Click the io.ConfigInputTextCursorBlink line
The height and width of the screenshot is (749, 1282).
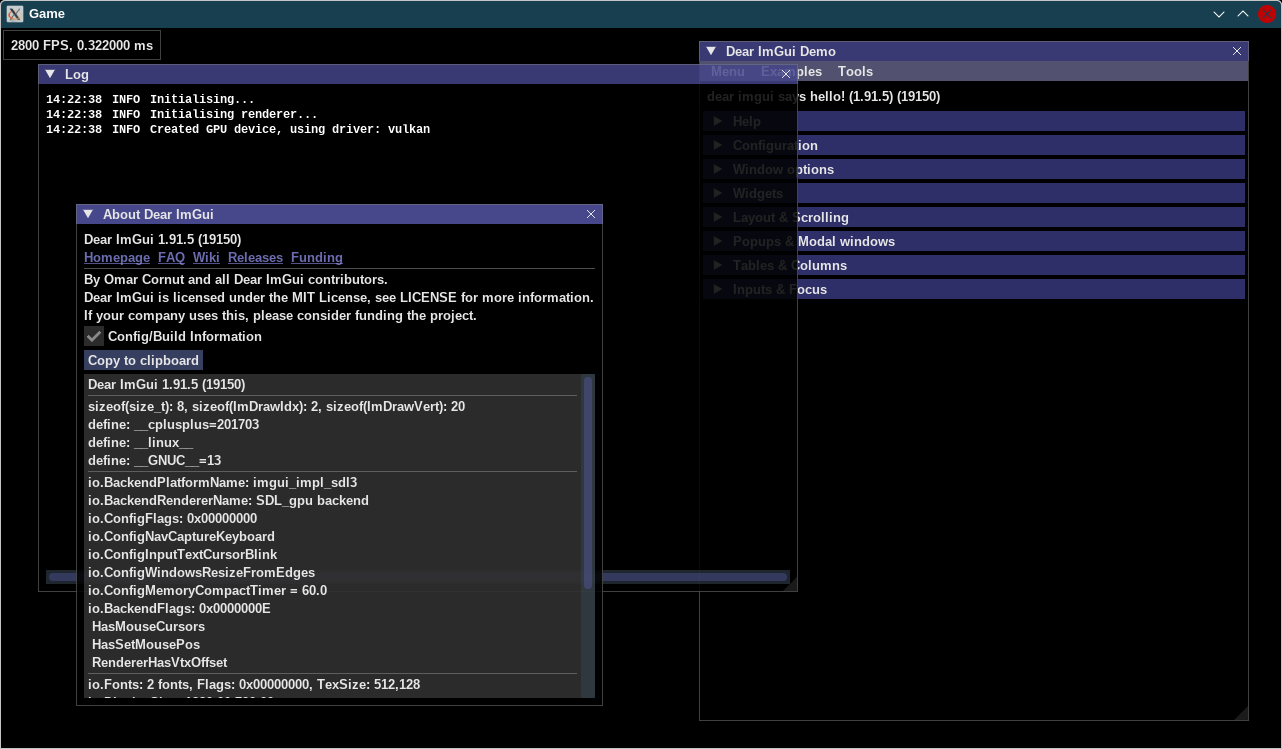coord(183,554)
